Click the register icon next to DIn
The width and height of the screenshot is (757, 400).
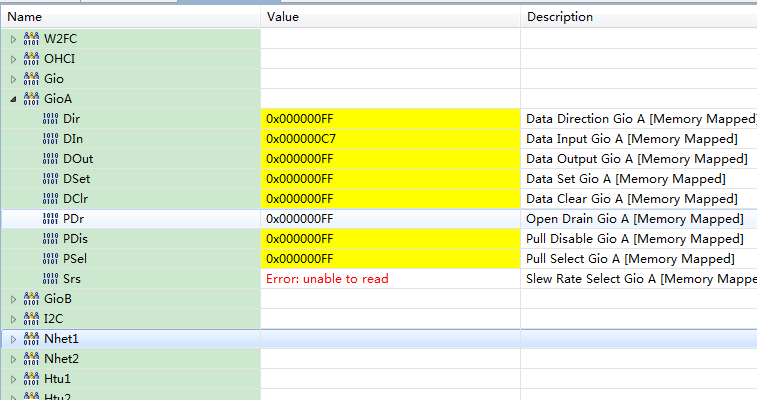click(51, 139)
